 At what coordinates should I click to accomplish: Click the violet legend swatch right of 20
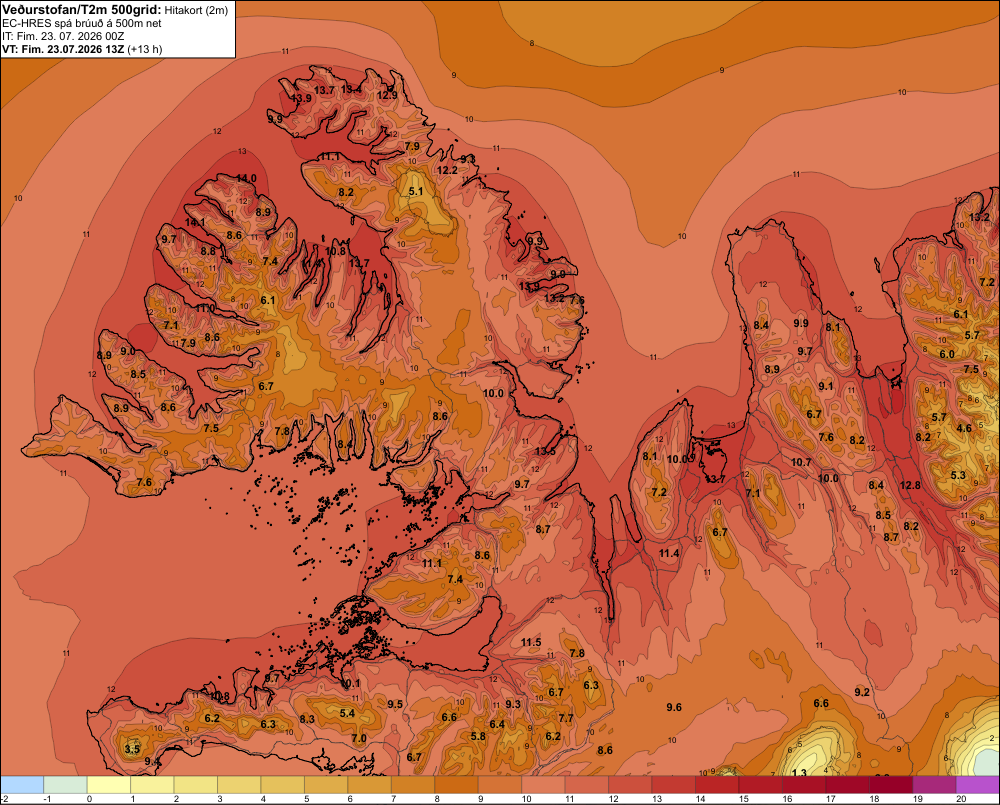coord(978,785)
